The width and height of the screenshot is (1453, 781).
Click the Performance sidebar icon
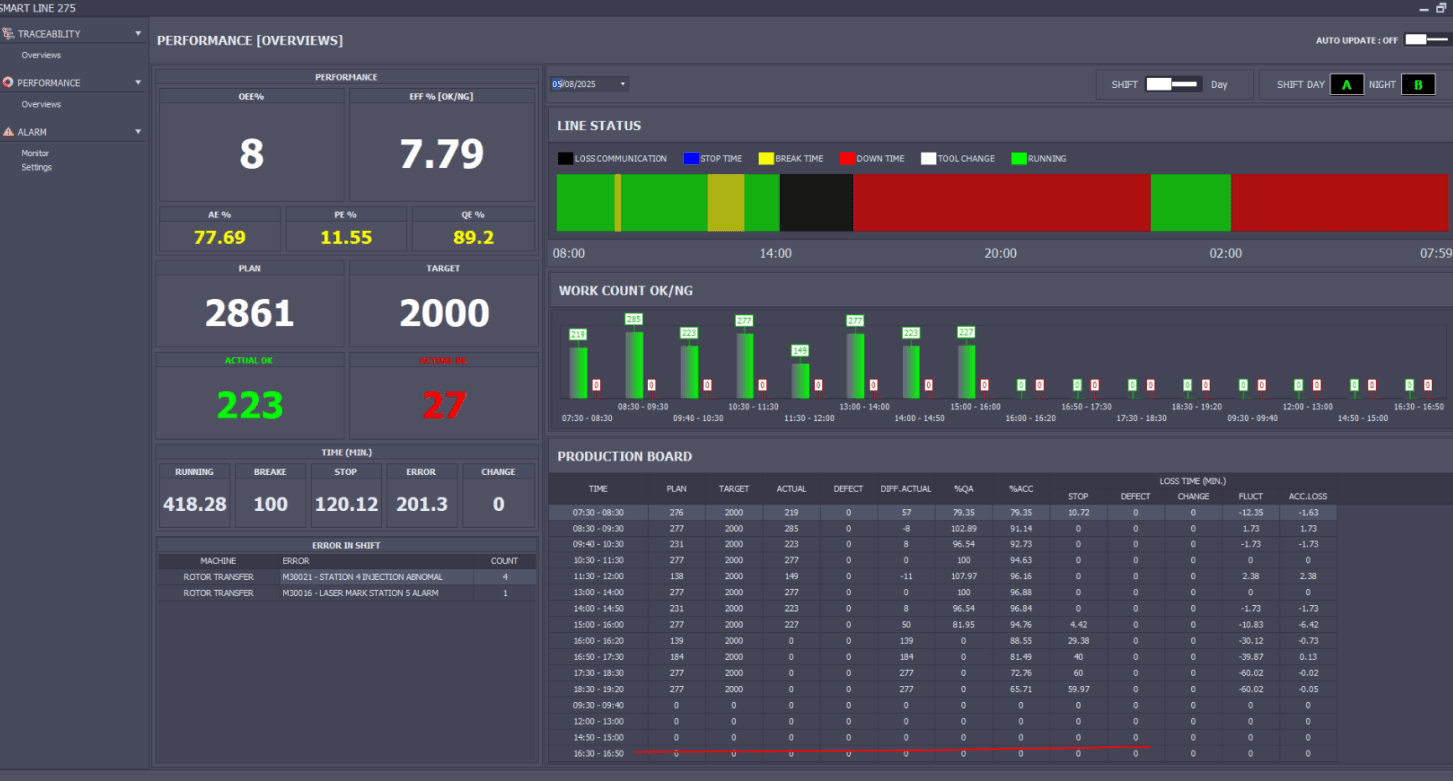coord(8,82)
